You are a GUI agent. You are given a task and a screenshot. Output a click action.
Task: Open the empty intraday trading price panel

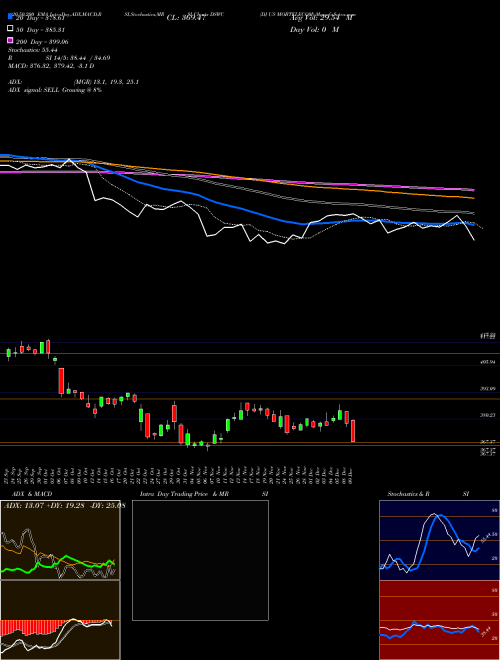tap(200, 560)
